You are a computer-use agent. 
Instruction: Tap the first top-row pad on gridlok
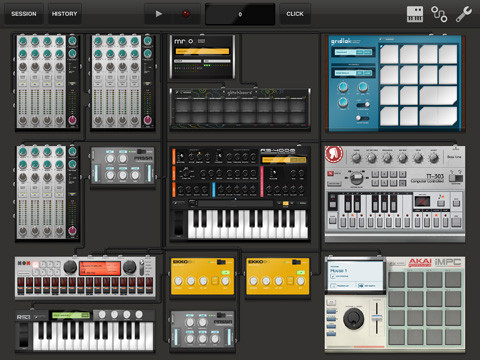coord(389,54)
